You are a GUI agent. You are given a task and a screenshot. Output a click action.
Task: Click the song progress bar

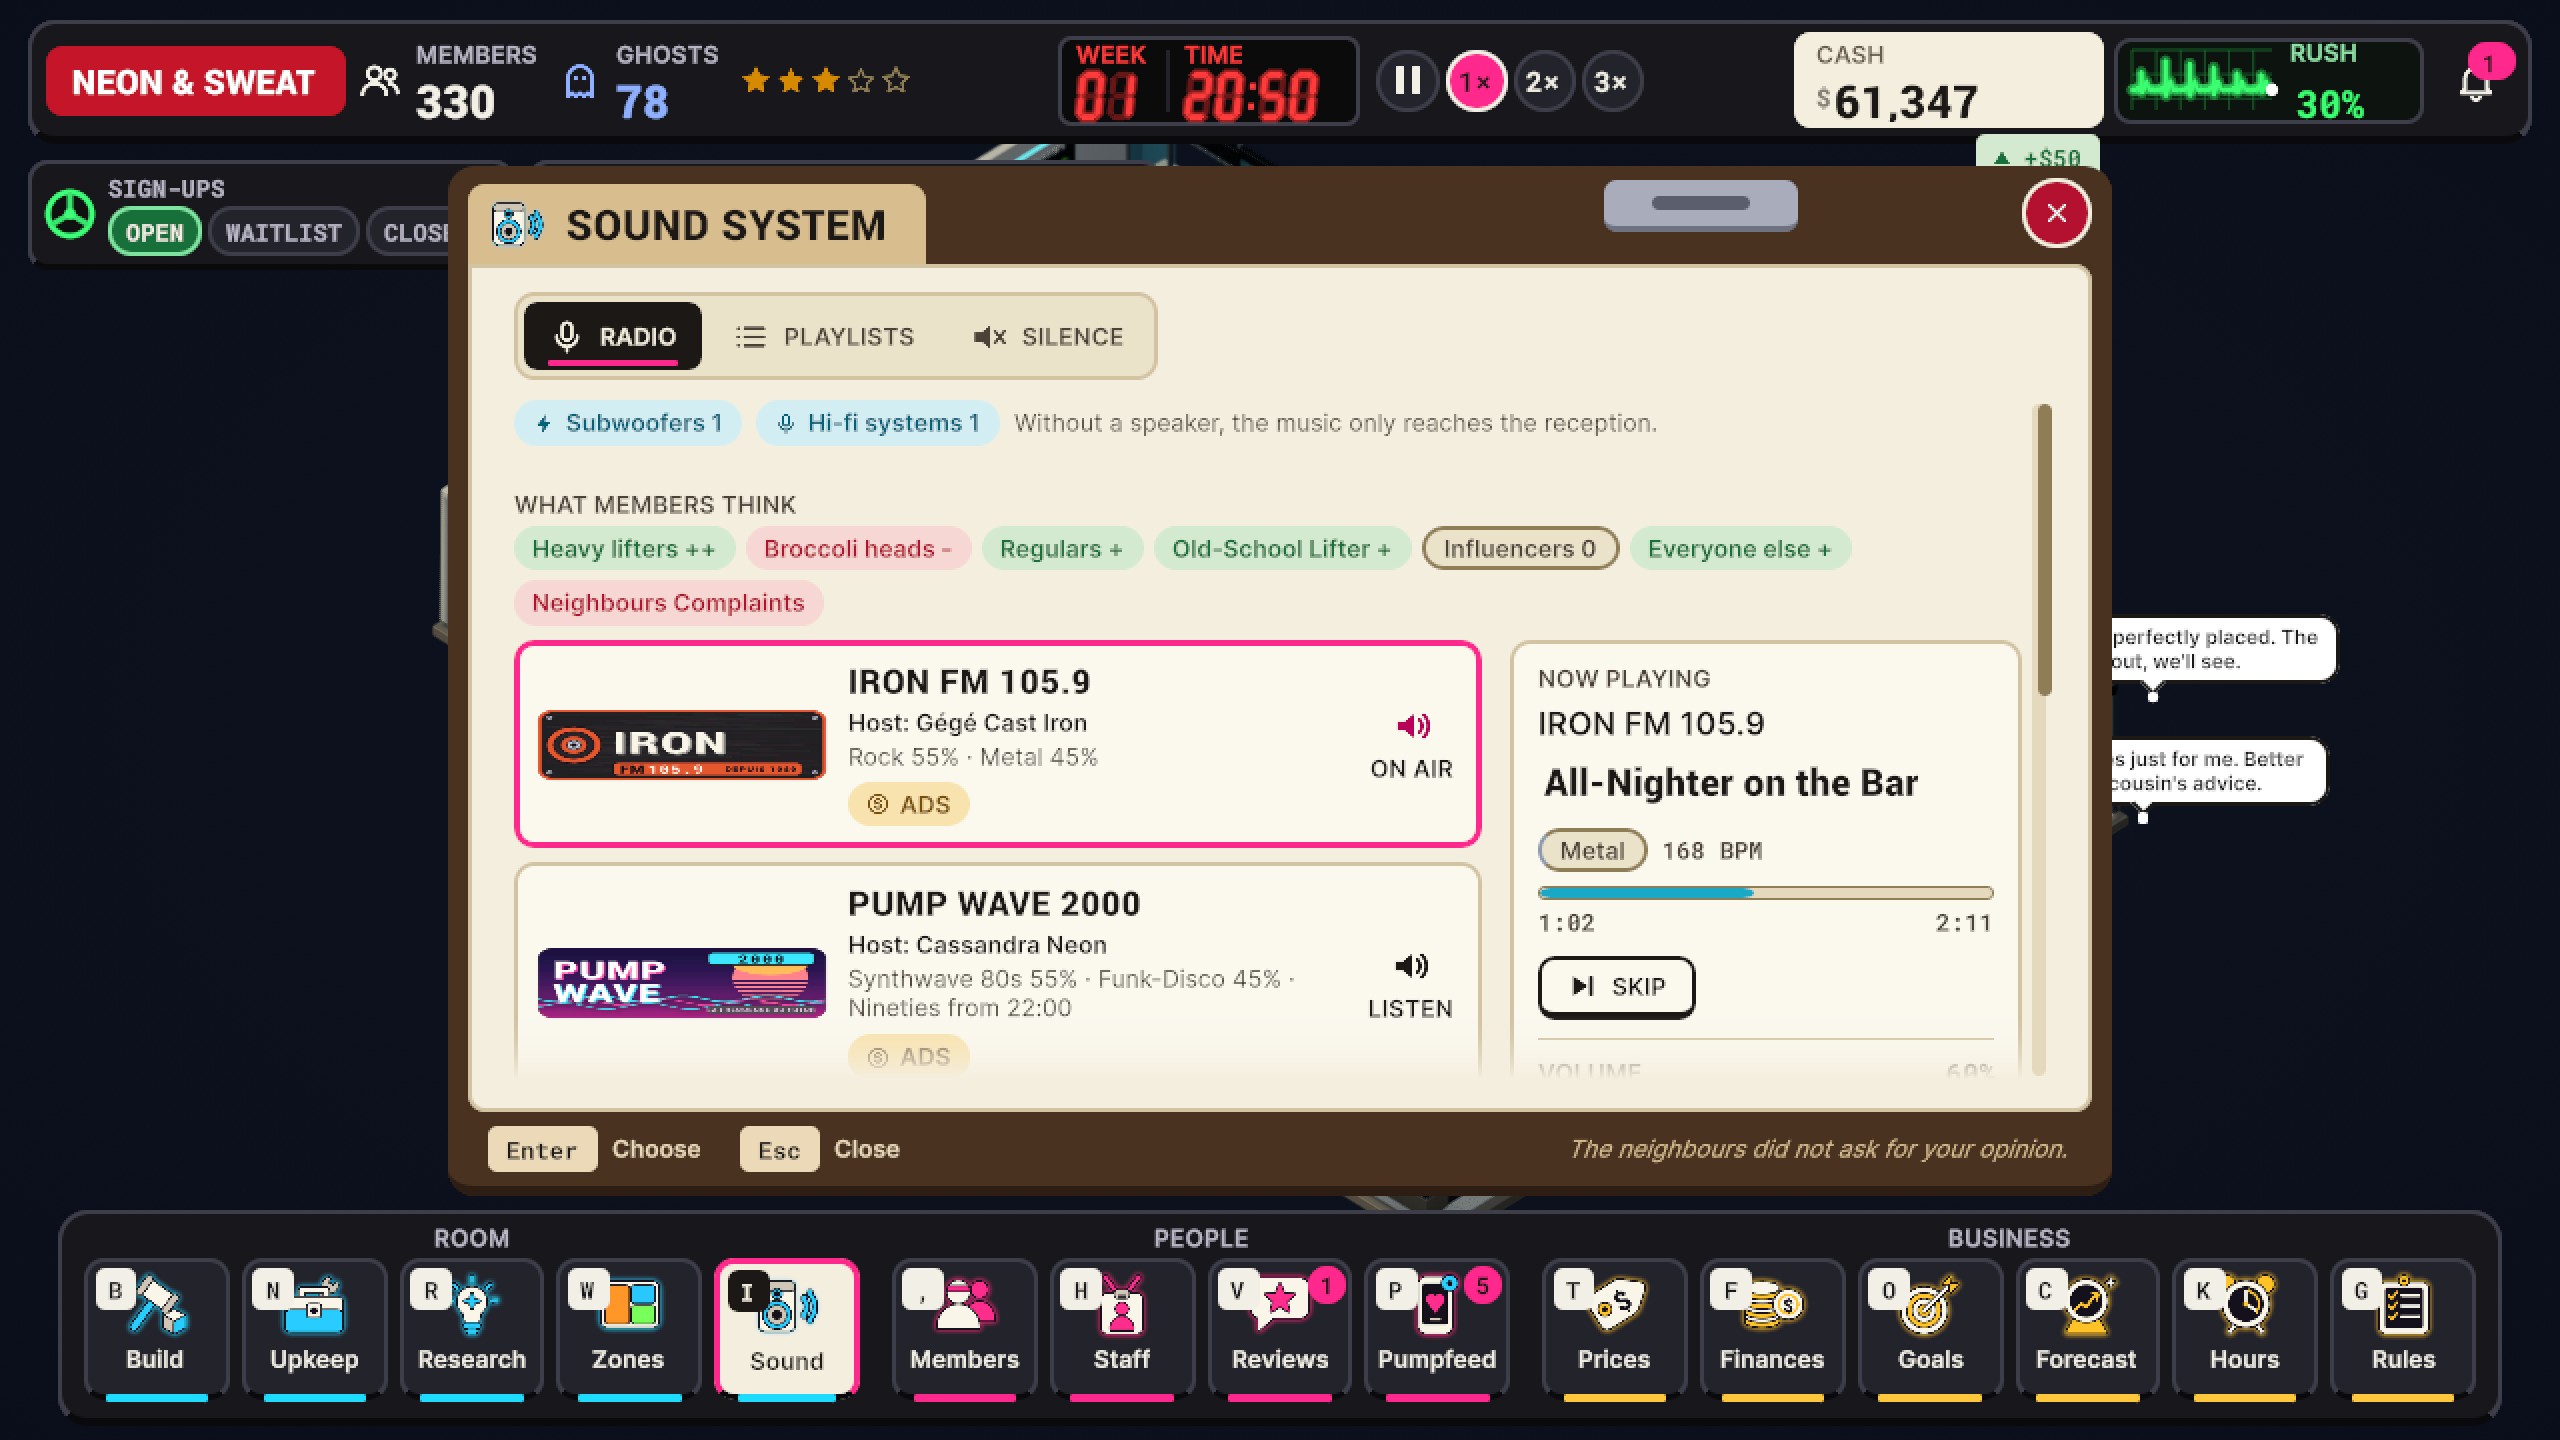coord(1765,893)
